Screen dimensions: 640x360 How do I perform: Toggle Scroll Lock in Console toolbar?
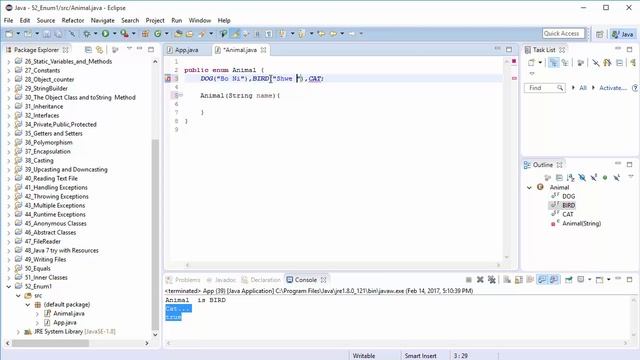click(x=519, y=280)
